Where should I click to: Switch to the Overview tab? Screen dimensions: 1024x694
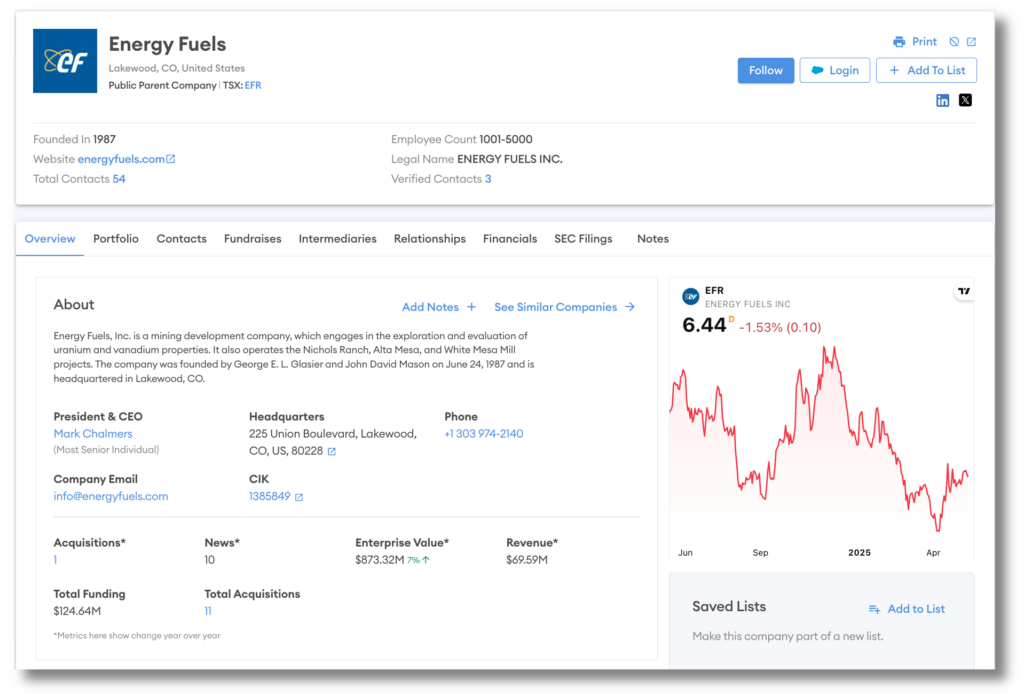point(50,239)
